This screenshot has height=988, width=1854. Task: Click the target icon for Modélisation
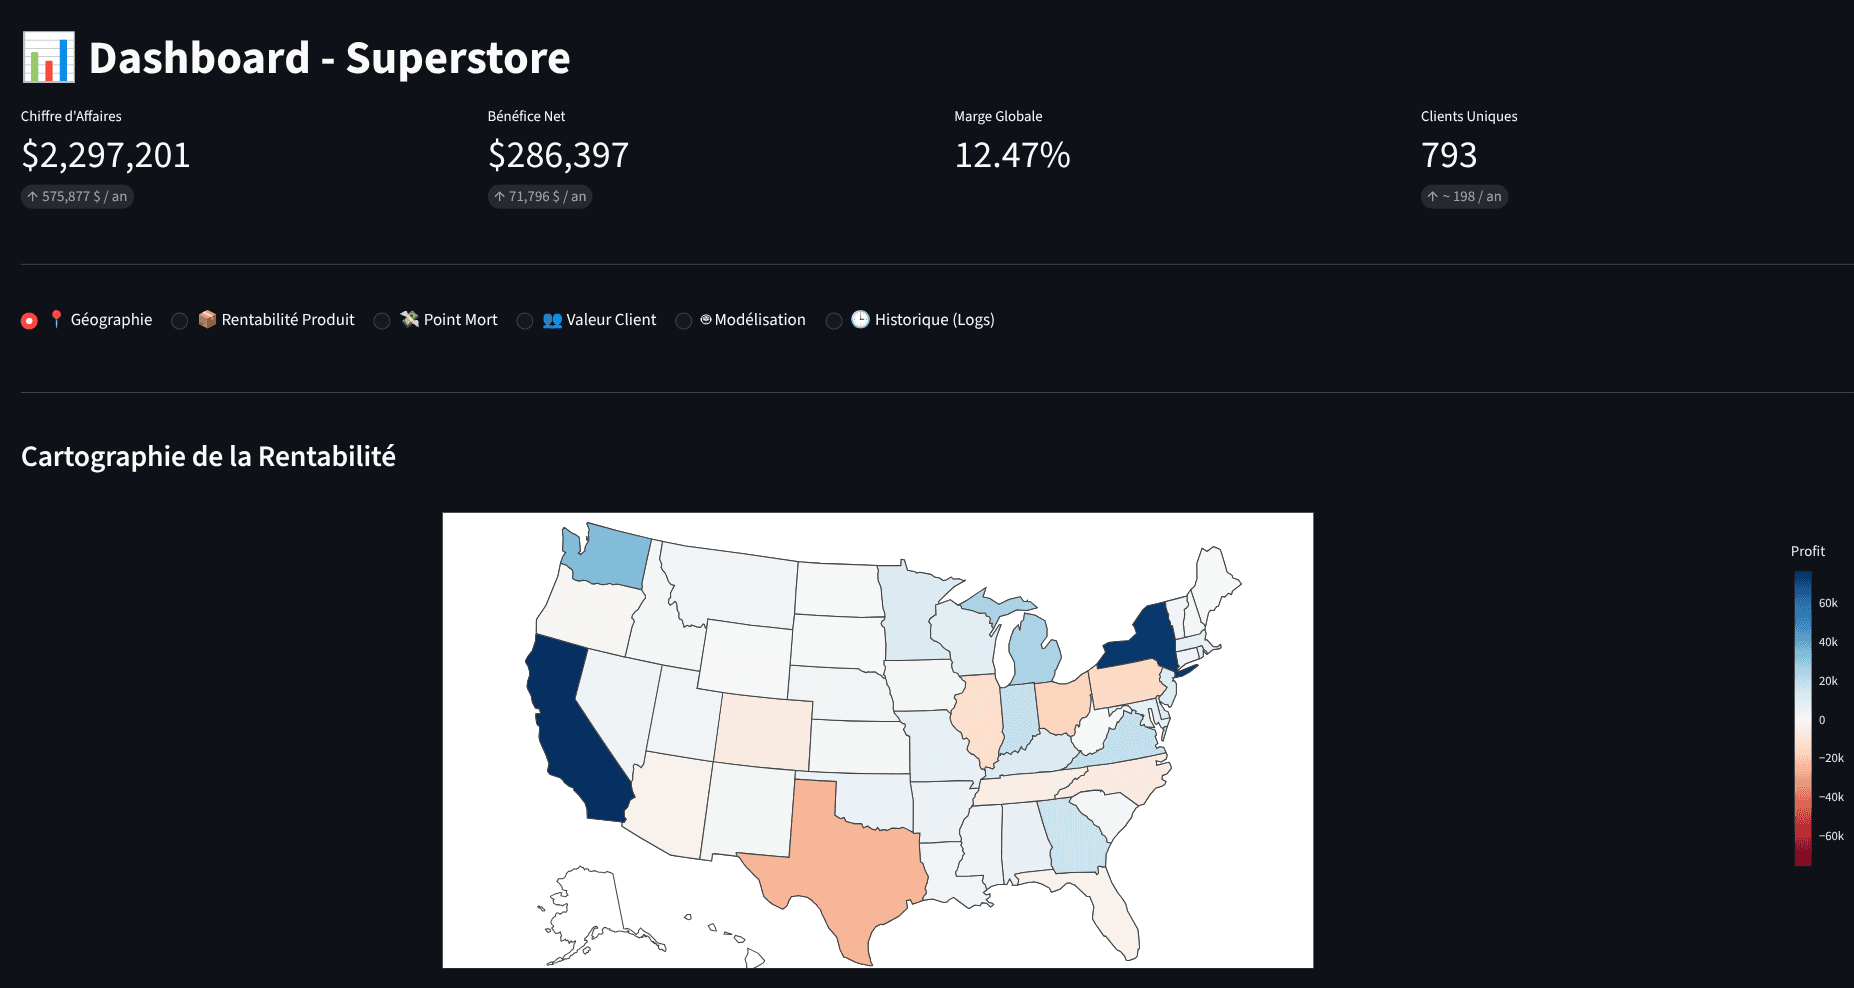click(706, 319)
